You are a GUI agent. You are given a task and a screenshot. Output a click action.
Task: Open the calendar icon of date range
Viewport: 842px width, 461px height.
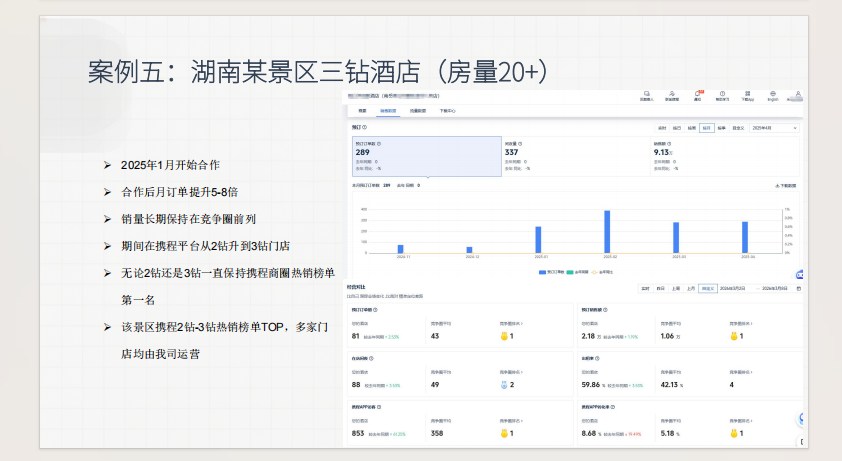[x=799, y=289]
